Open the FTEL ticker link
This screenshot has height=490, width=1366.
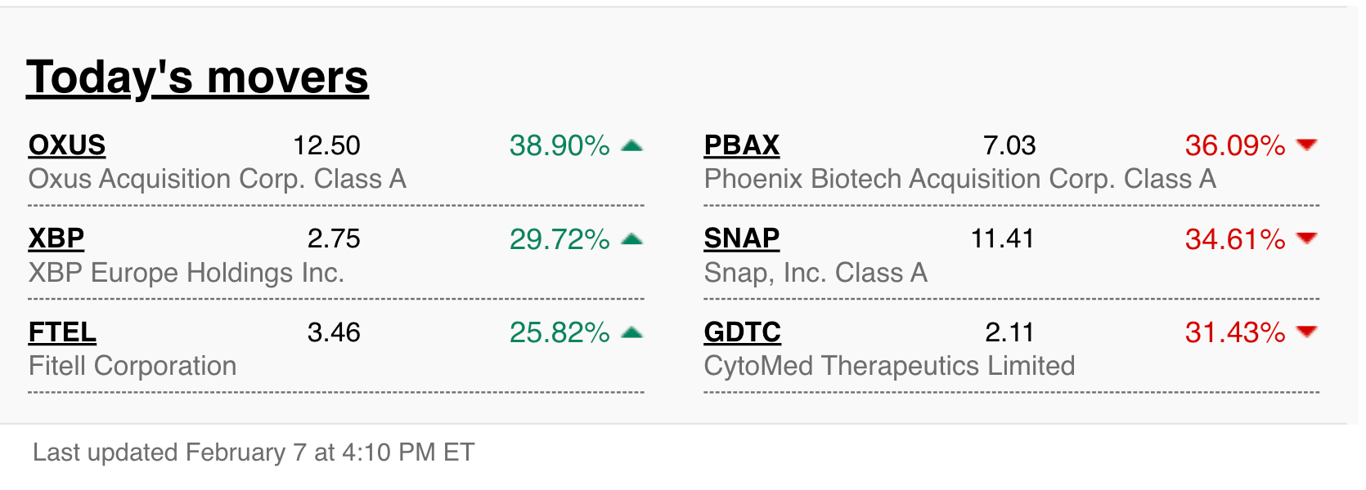coord(62,332)
